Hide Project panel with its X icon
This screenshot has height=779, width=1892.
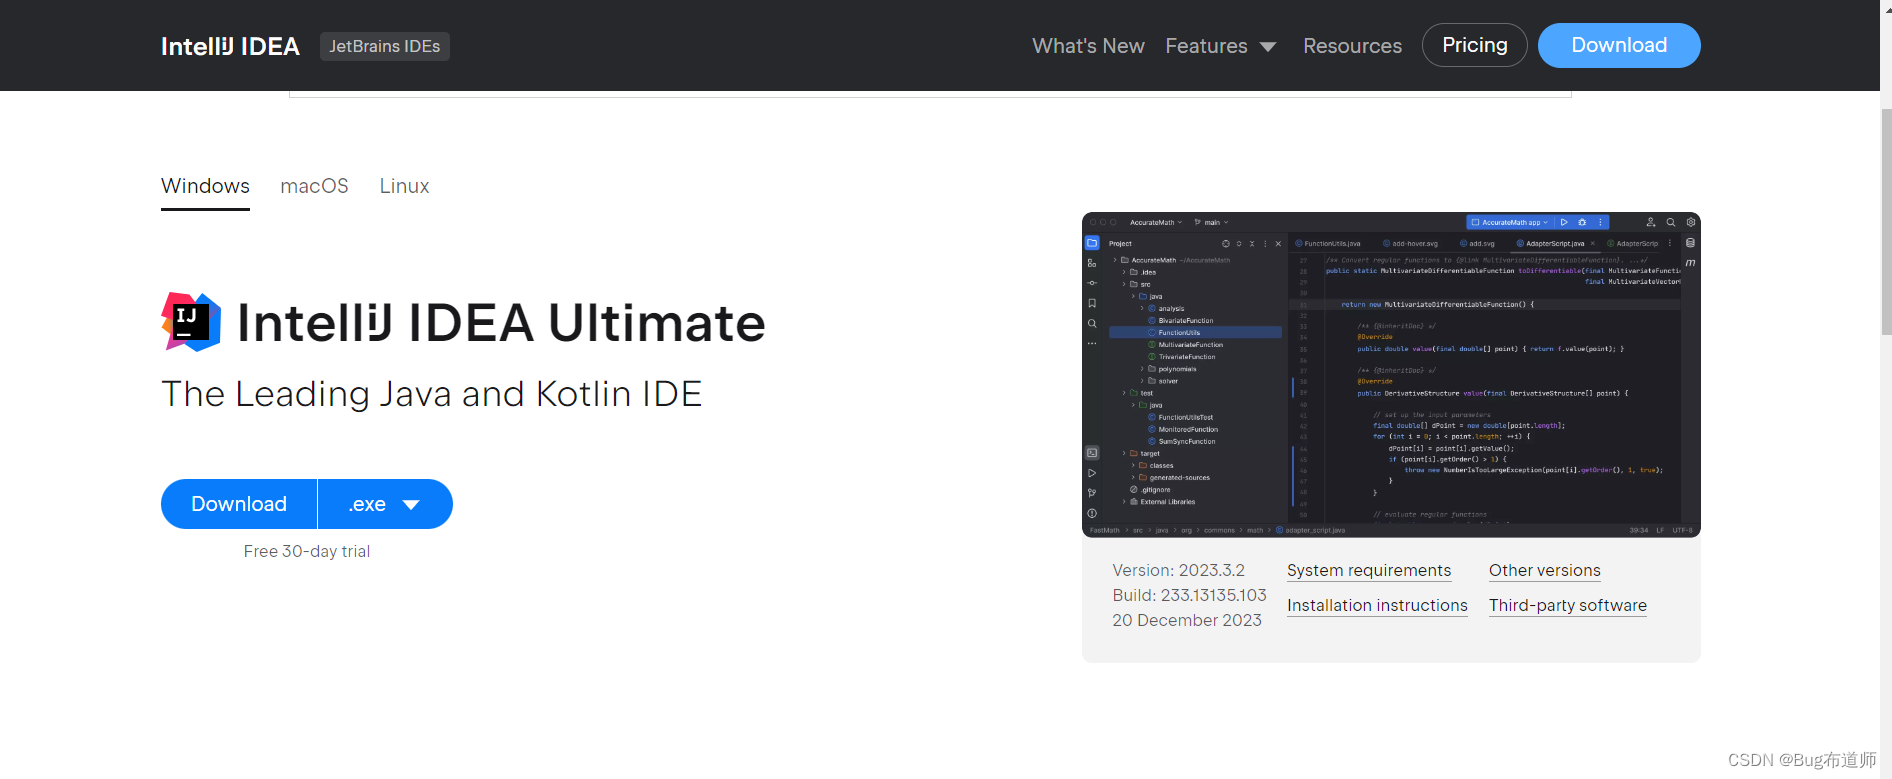1278,243
